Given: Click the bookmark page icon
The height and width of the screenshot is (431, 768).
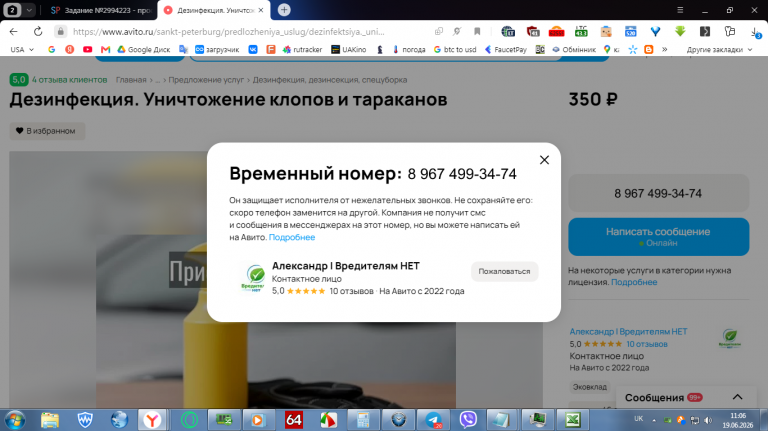Looking at the screenshot, I should pos(477,32).
